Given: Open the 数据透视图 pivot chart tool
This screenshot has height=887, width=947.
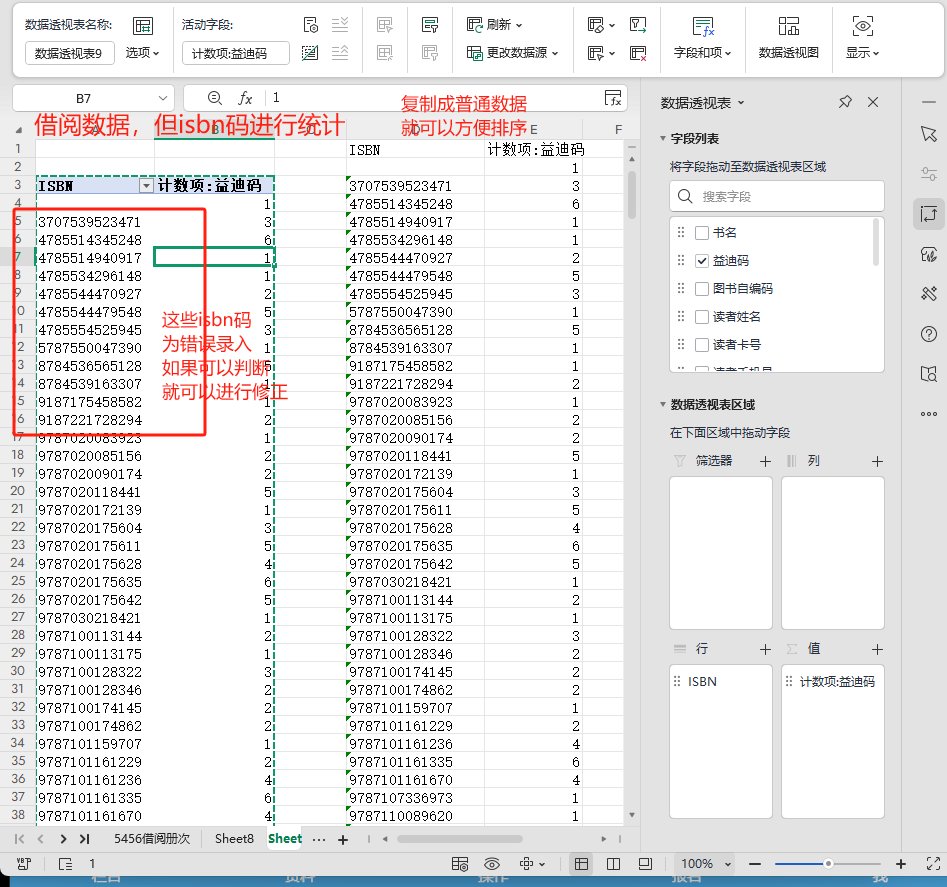Looking at the screenshot, I should (x=788, y=36).
